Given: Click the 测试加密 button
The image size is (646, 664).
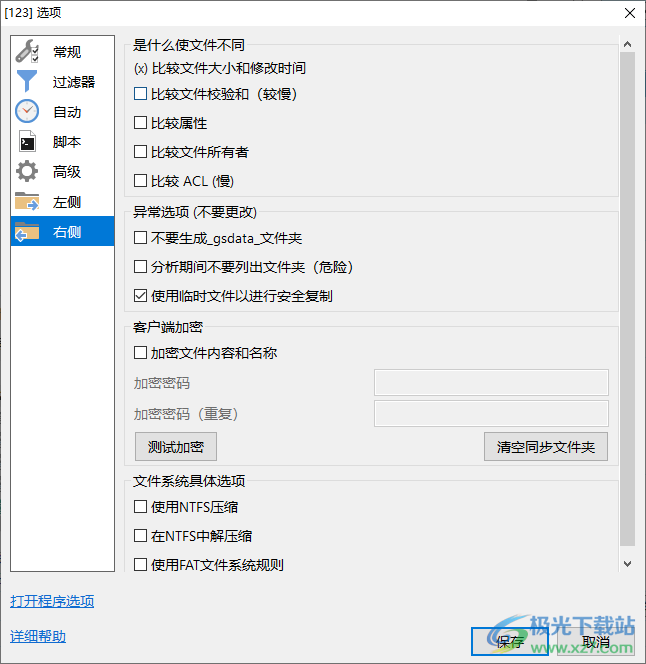Looking at the screenshot, I should 176,447.
